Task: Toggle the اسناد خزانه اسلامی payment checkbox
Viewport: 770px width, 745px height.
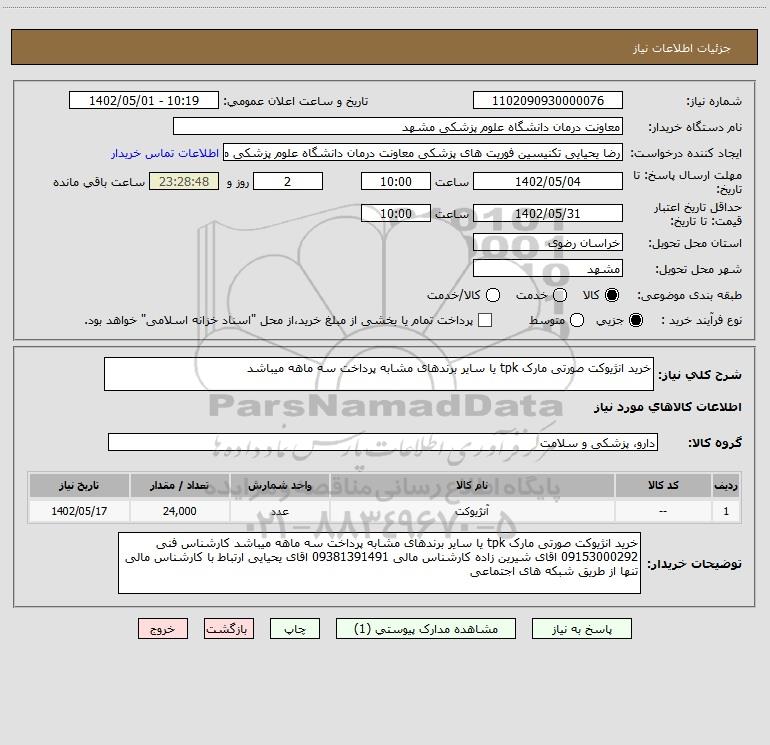Action: click(x=485, y=320)
